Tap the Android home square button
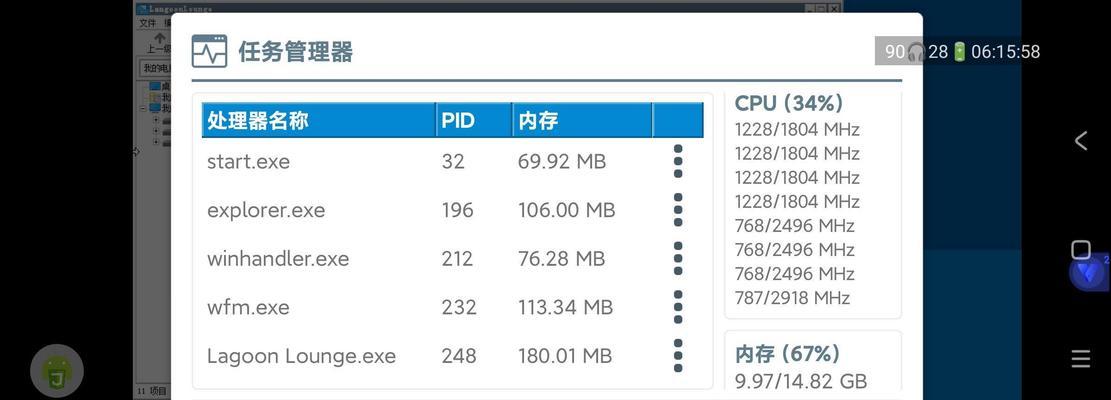1111x400 pixels. coord(1081,250)
